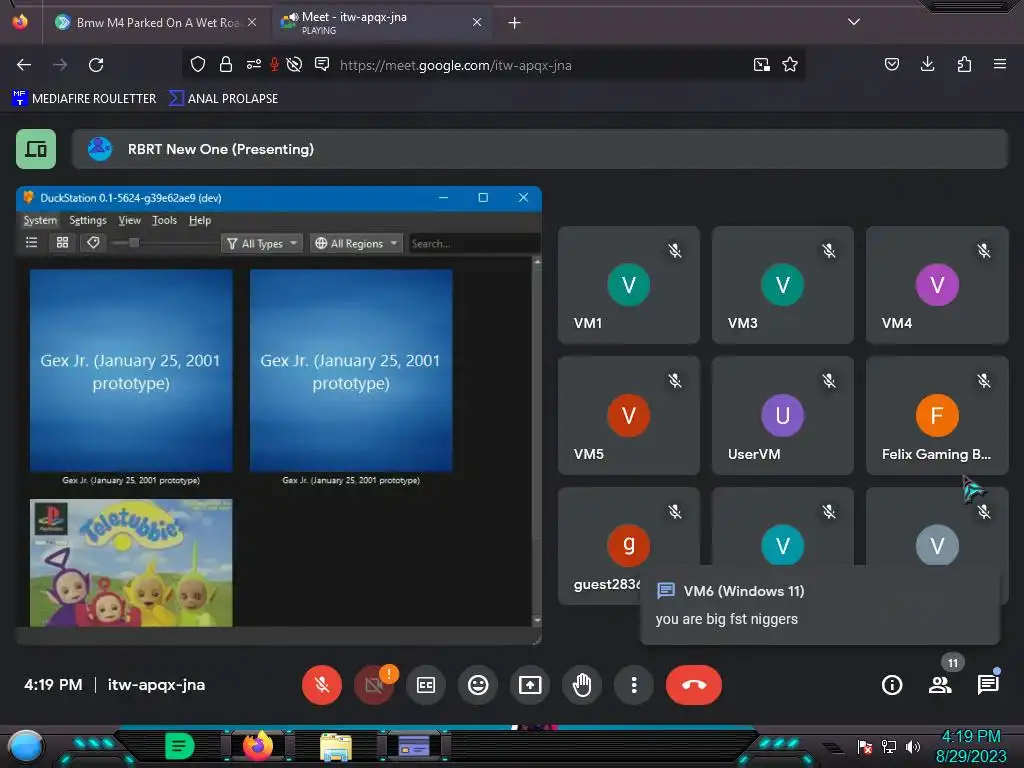
Task: Toggle the Meet camera button
Action: [374, 685]
